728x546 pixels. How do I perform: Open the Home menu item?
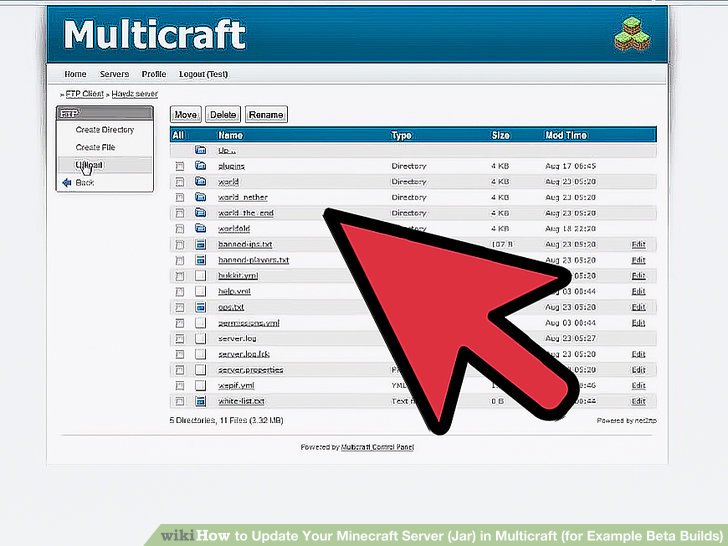coord(75,74)
